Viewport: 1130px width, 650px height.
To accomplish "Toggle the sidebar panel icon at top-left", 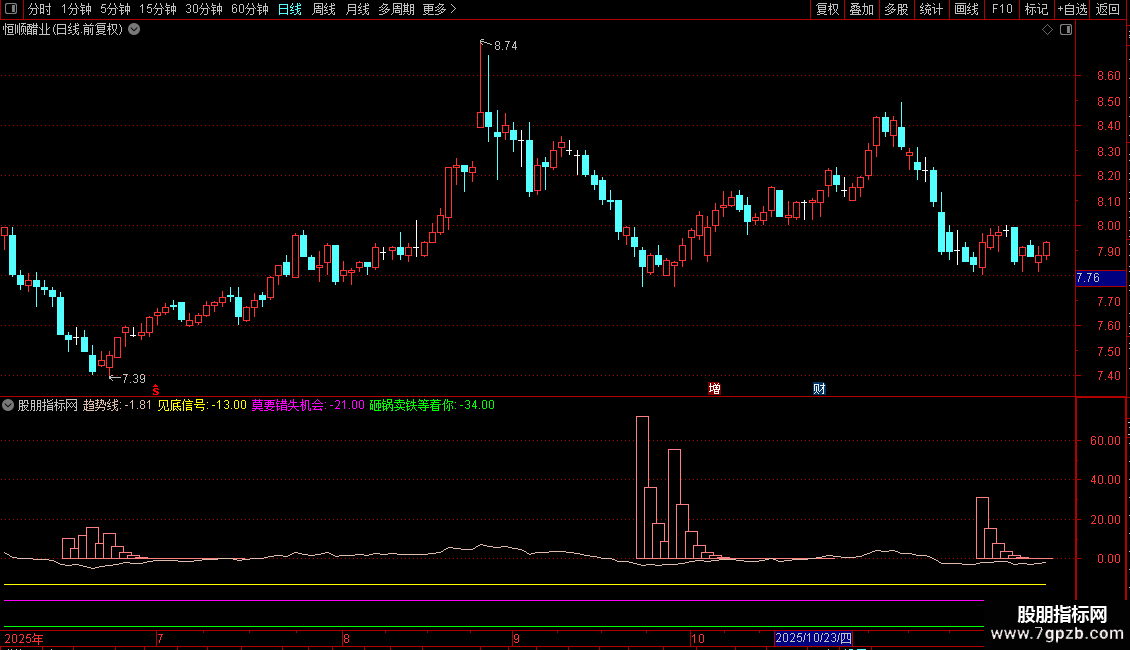I will click(x=11, y=9).
